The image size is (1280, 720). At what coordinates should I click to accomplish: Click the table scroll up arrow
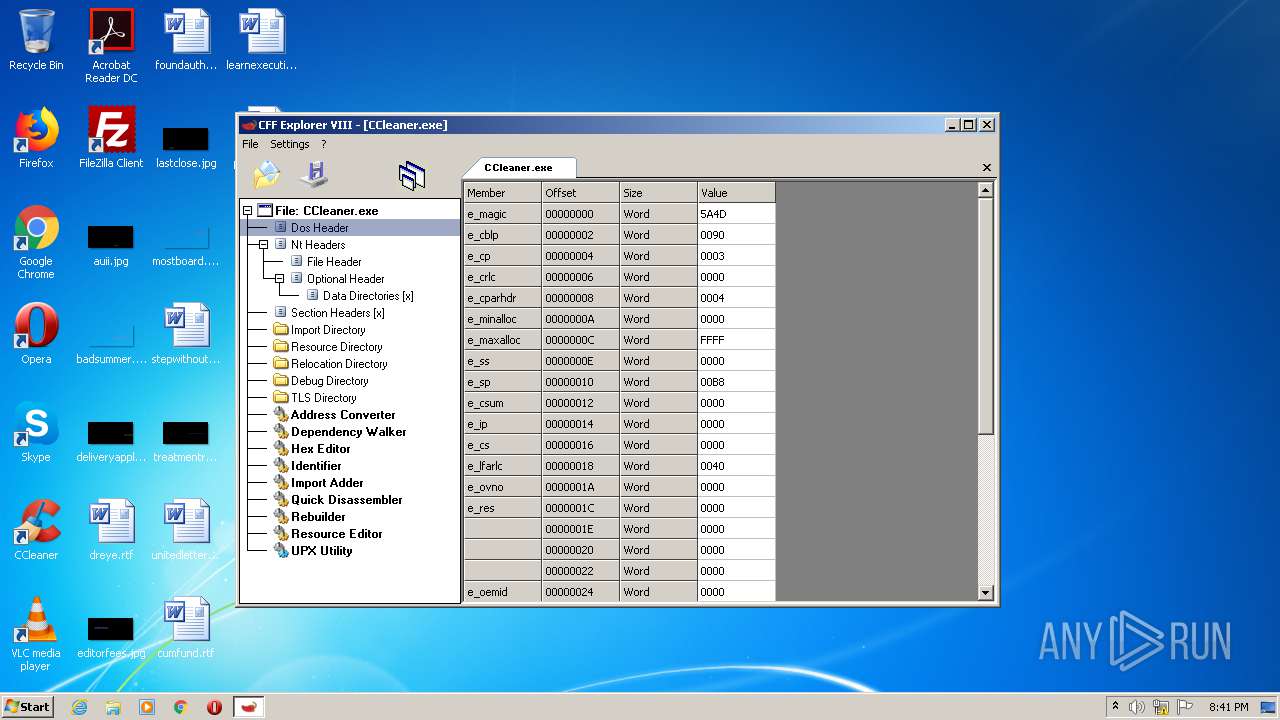(985, 190)
